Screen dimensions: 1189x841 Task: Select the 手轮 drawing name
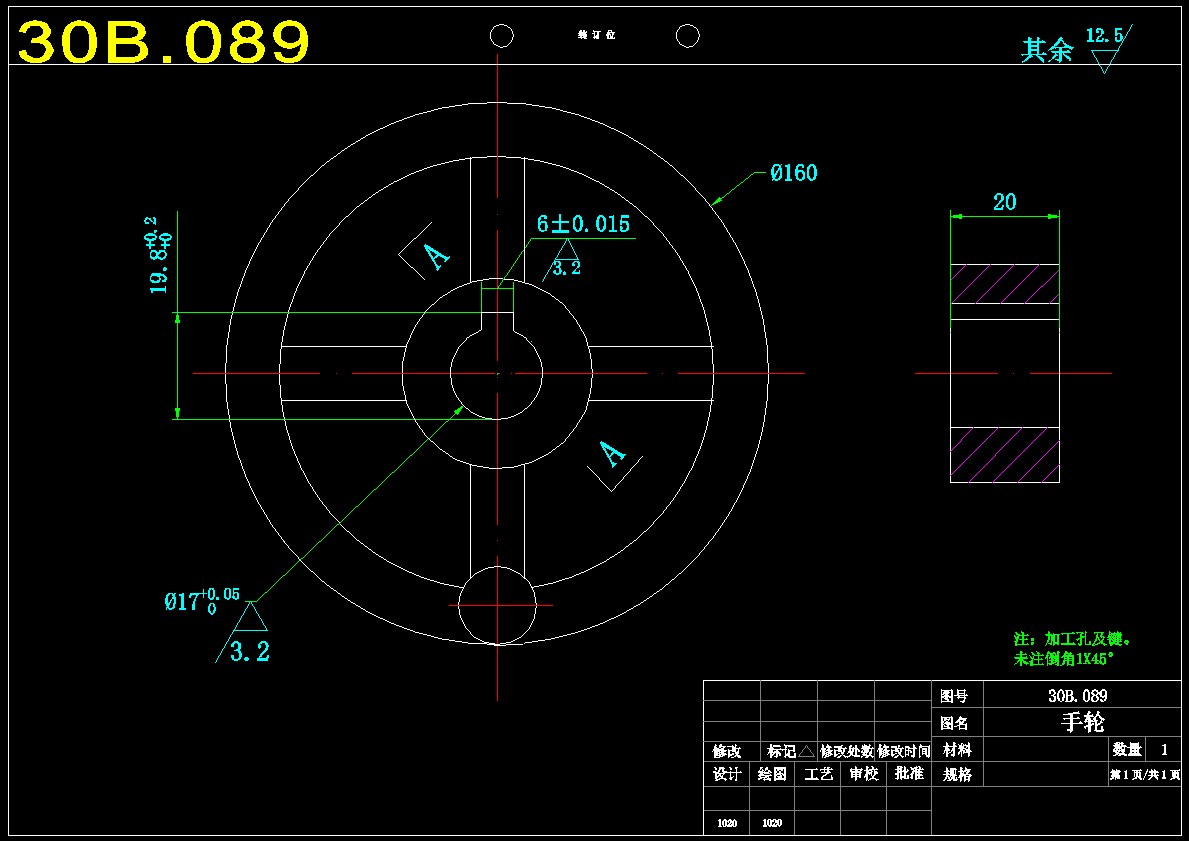point(1082,722)
